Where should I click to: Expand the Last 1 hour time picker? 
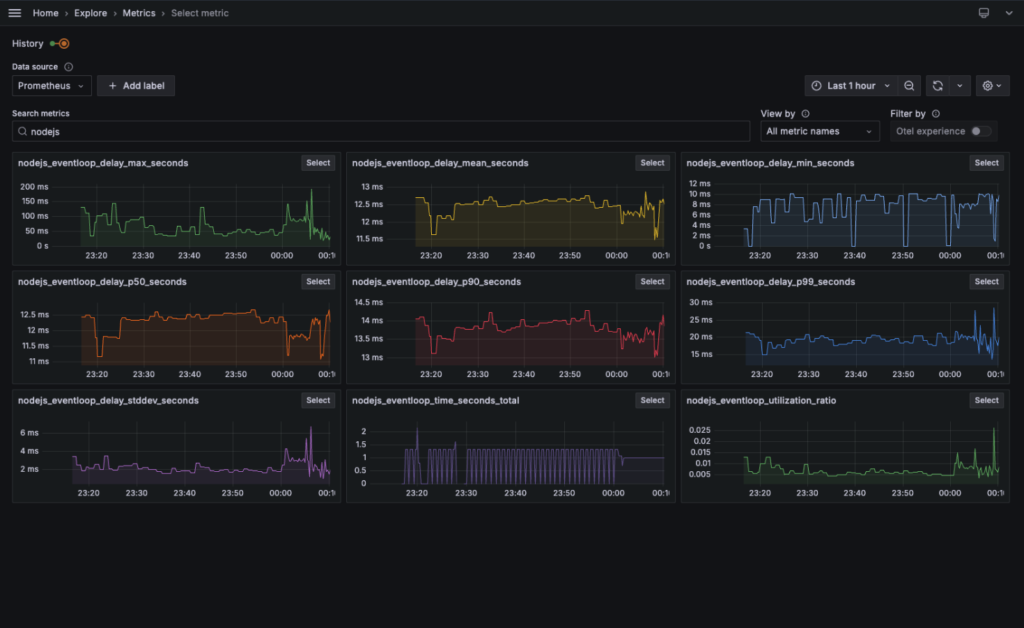[850, 86]
